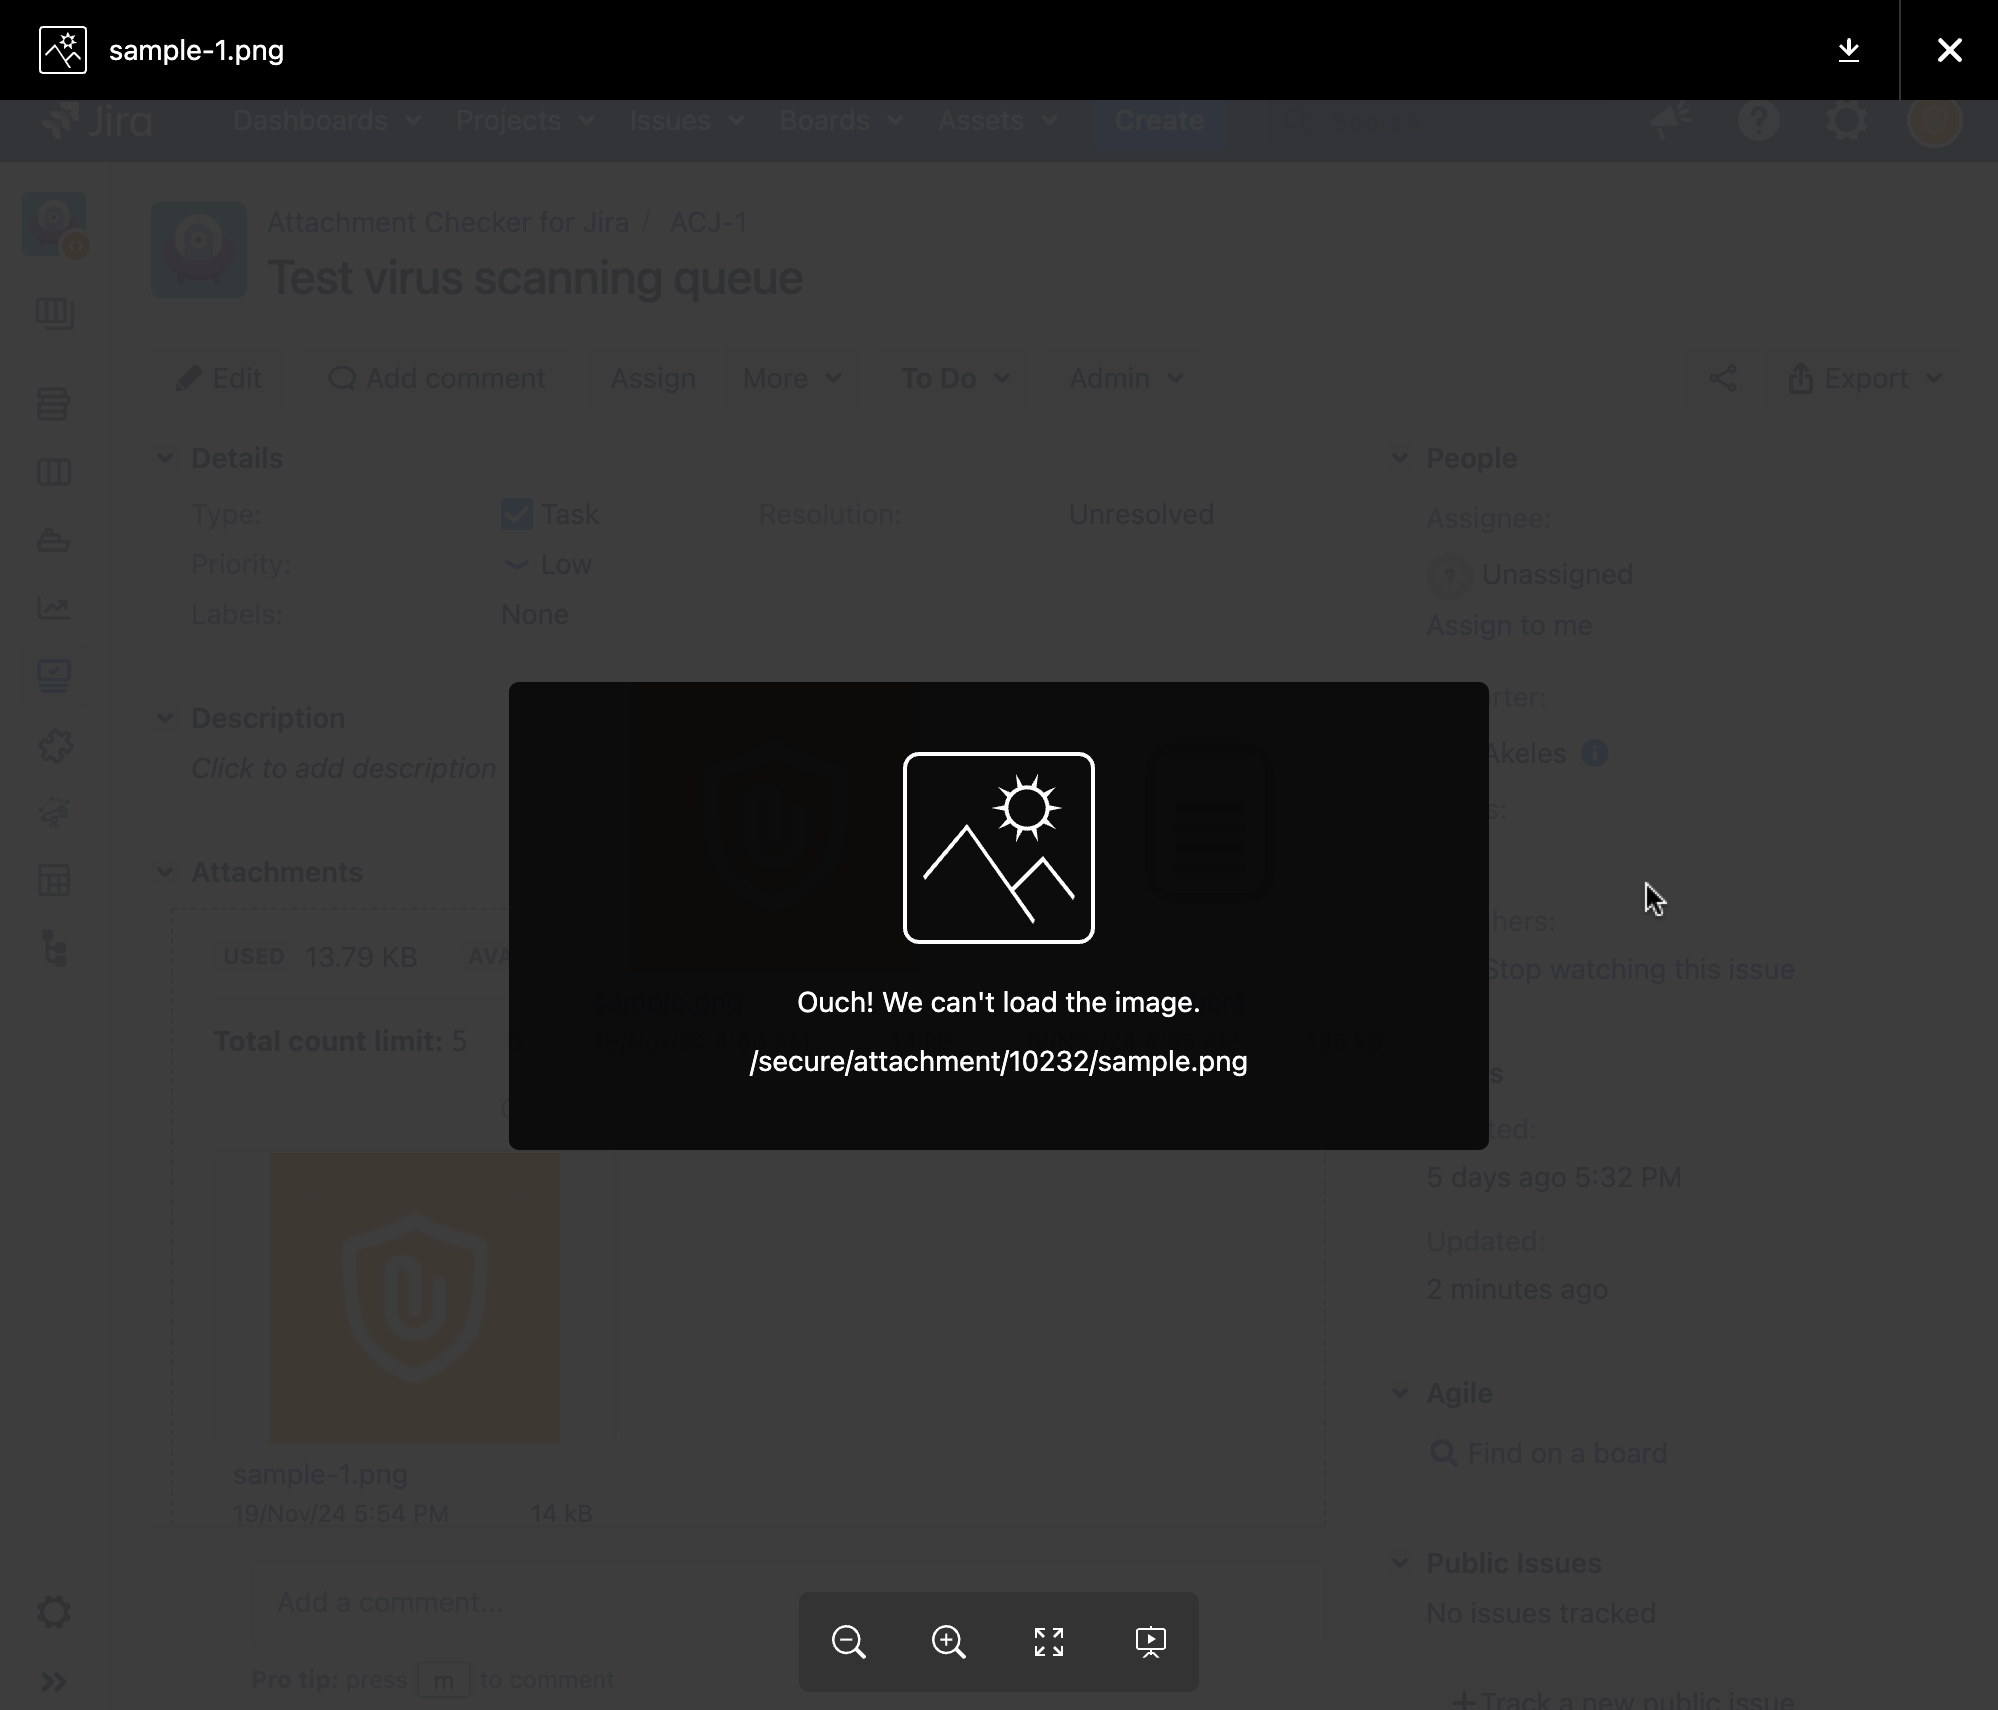Image resolution: width=1998 pixels, height=1710 pixels.
Task: Select the fullscreen expand icon
Action: point(1048,1640)
